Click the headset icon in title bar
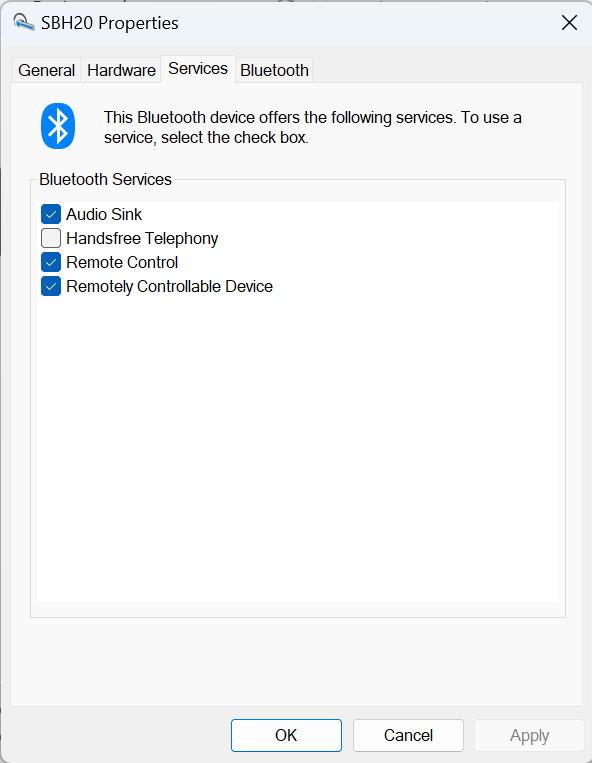 (23, 22)
